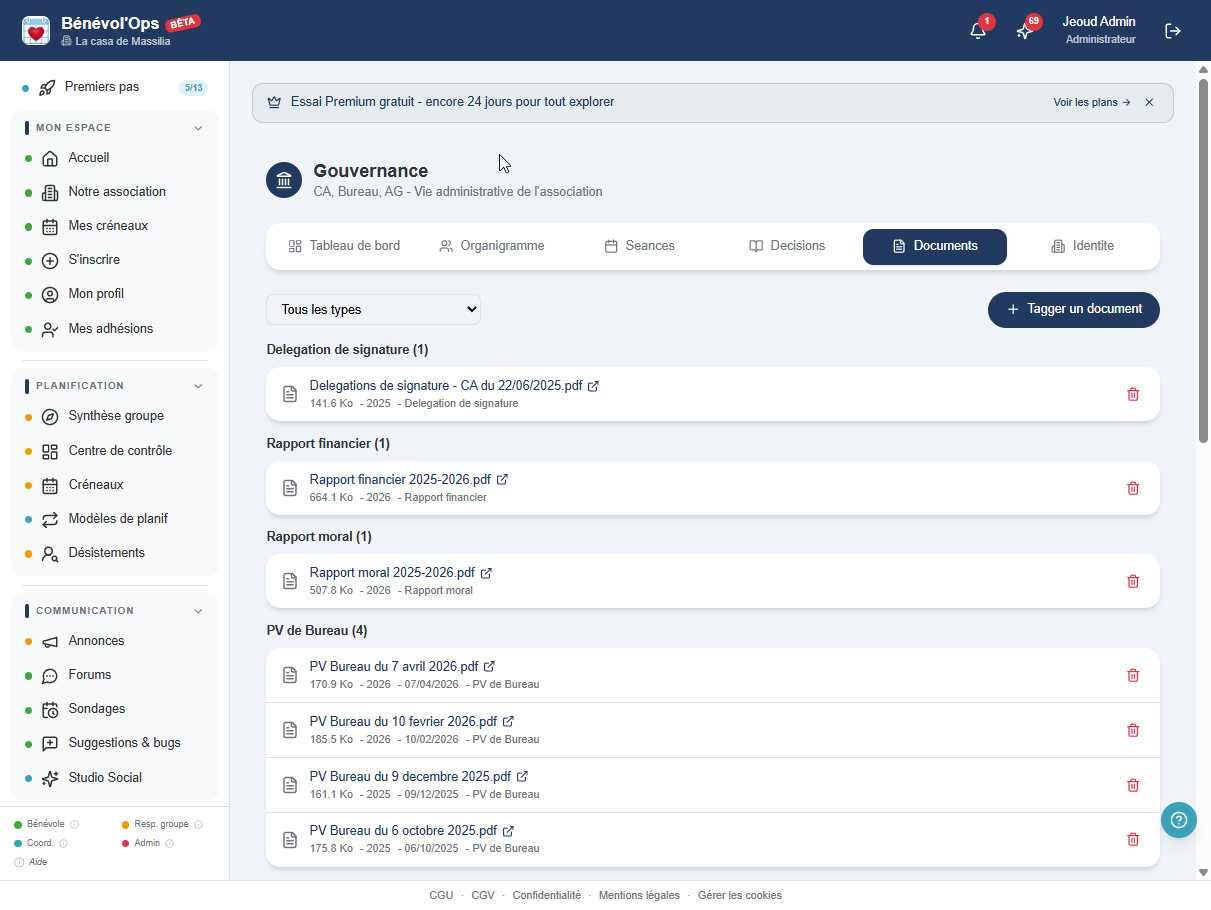
Task: Open external link for PV Bureau 10 fevrier 2026
Action: point(508,721)
